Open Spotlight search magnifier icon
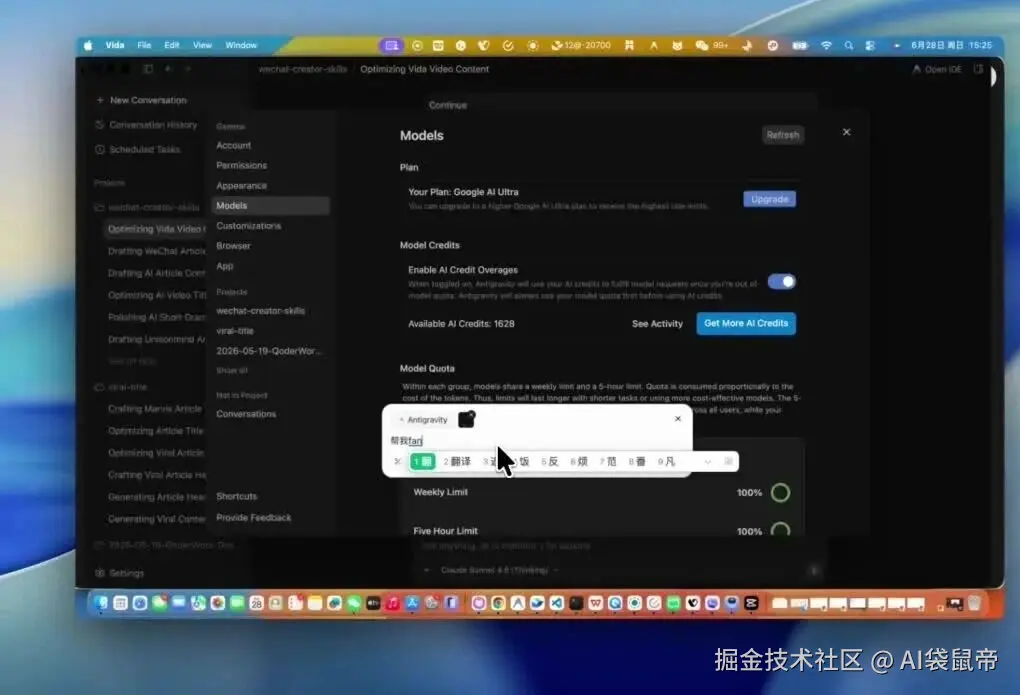 pyautogui.click(x=849, y=45)
